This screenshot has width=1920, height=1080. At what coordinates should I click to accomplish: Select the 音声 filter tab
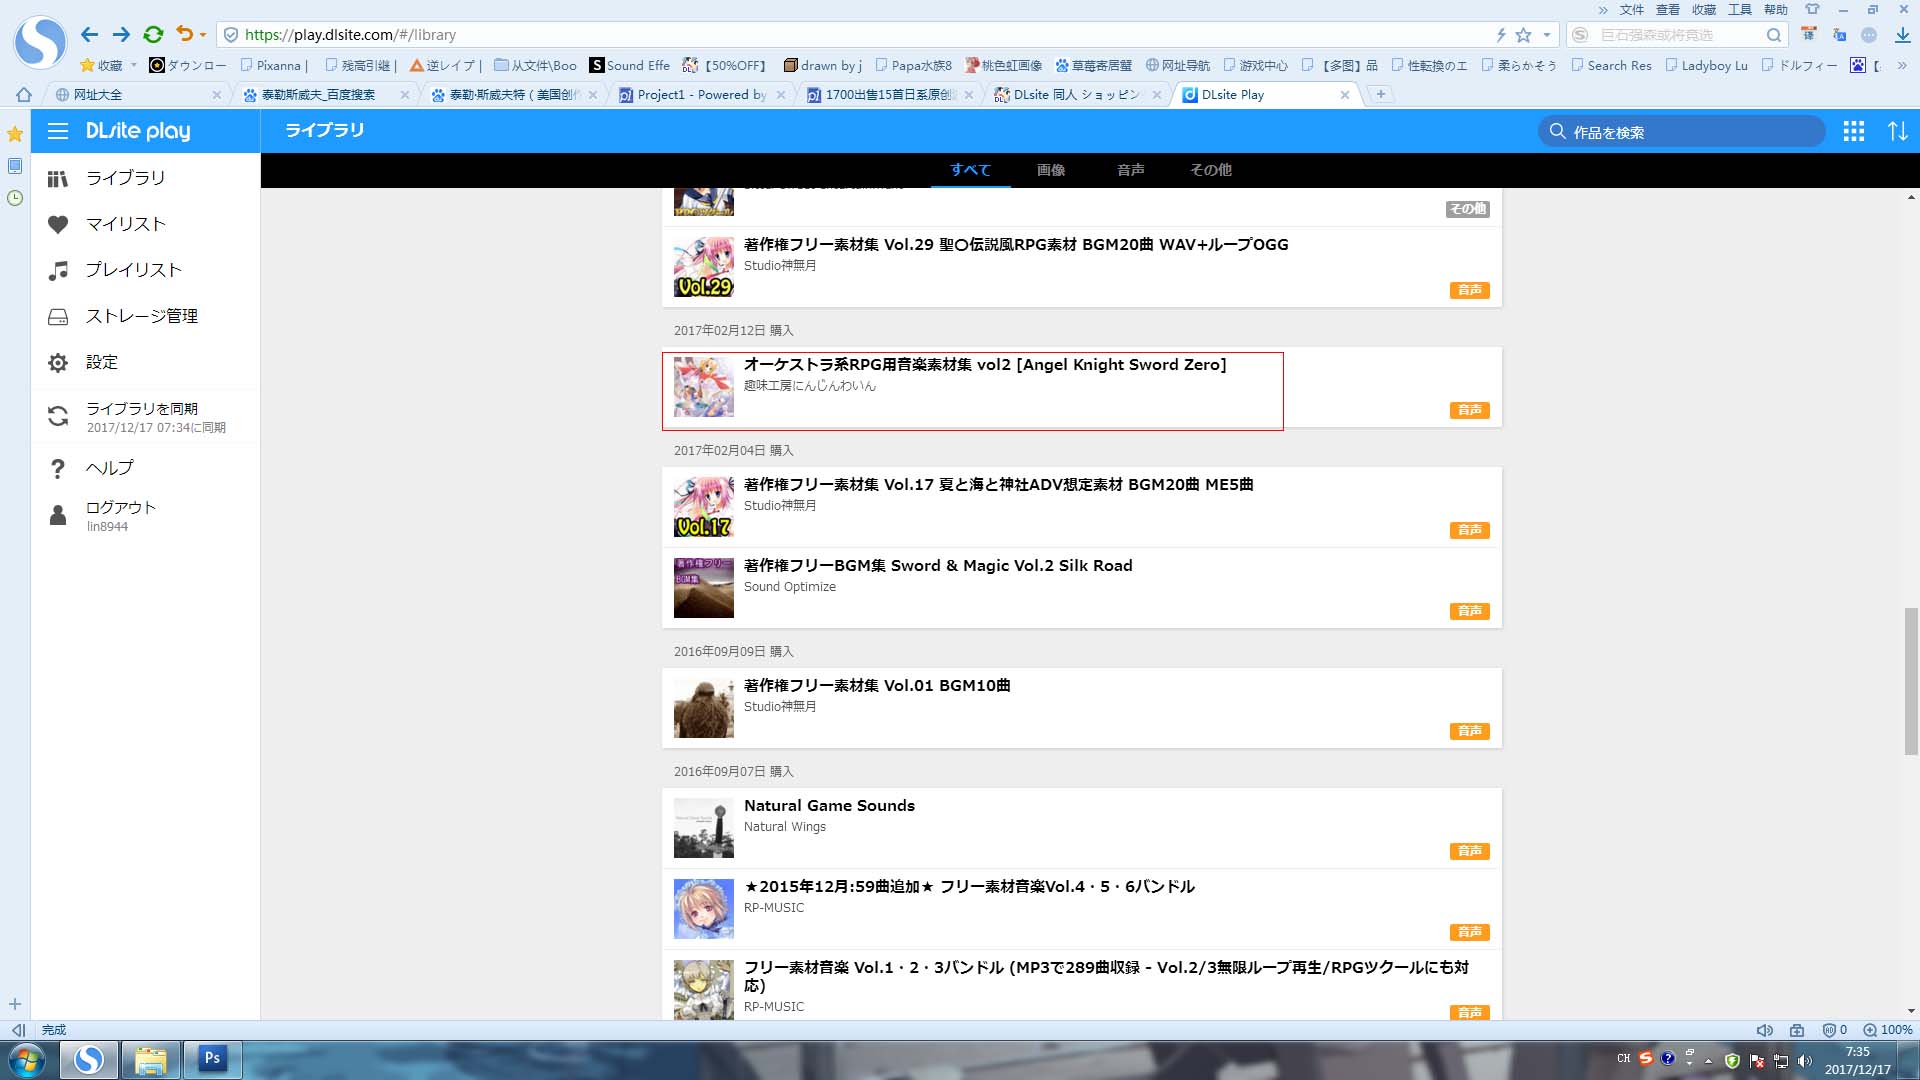1131,170
